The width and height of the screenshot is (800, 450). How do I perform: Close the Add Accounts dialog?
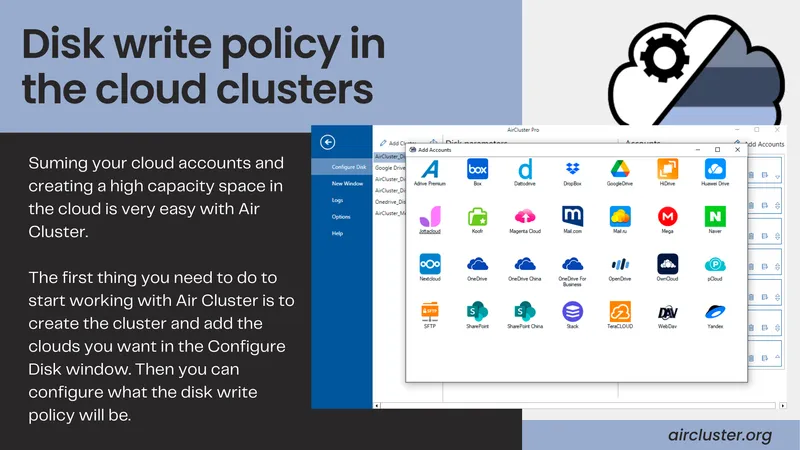coord(737,149)
